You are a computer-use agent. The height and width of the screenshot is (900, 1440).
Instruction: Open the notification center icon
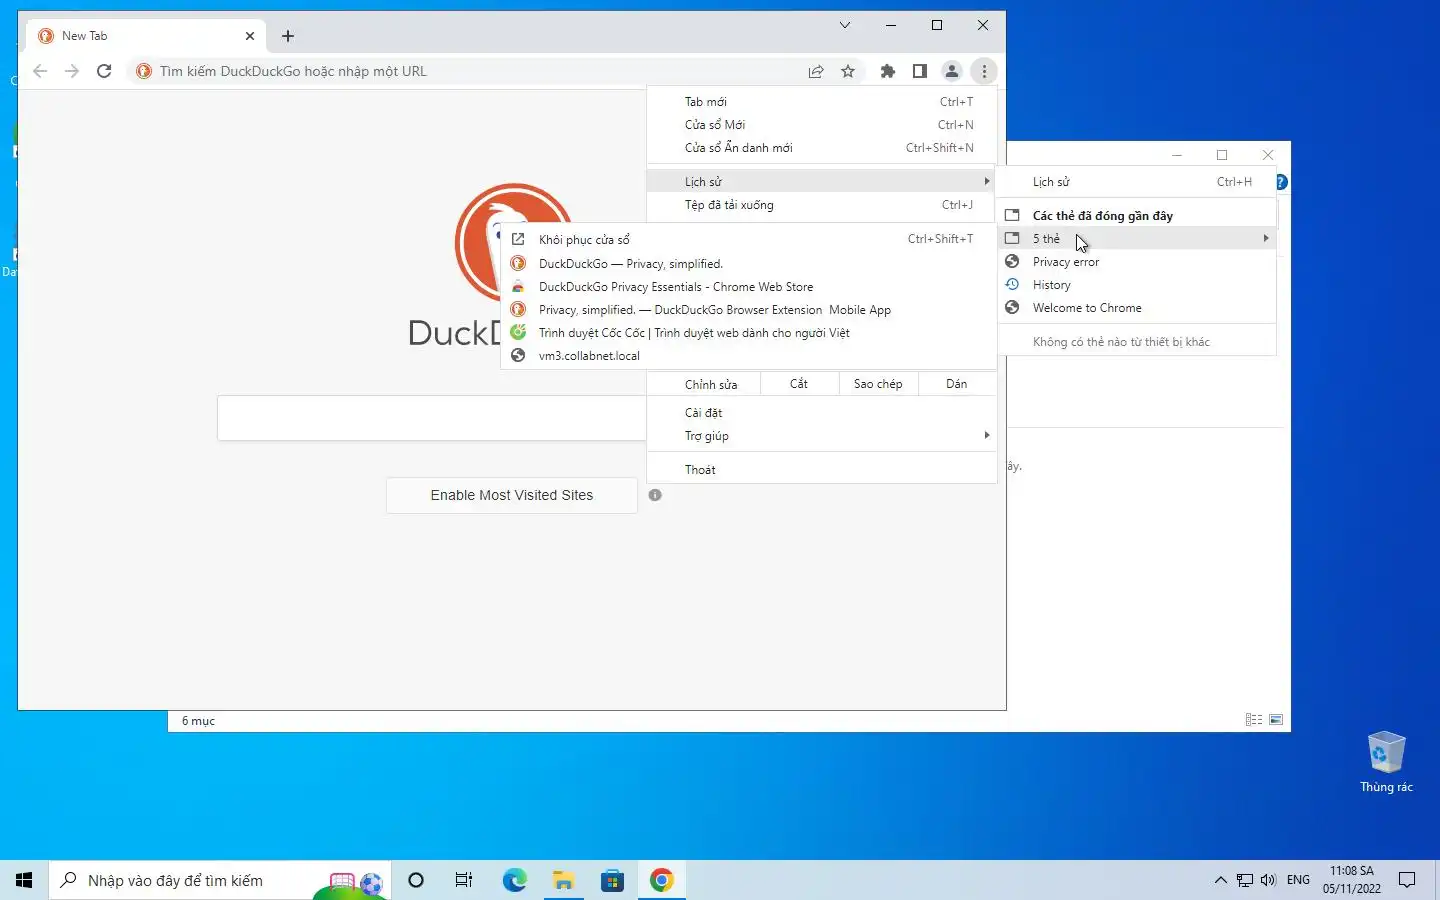click(x=1407, y=880)
